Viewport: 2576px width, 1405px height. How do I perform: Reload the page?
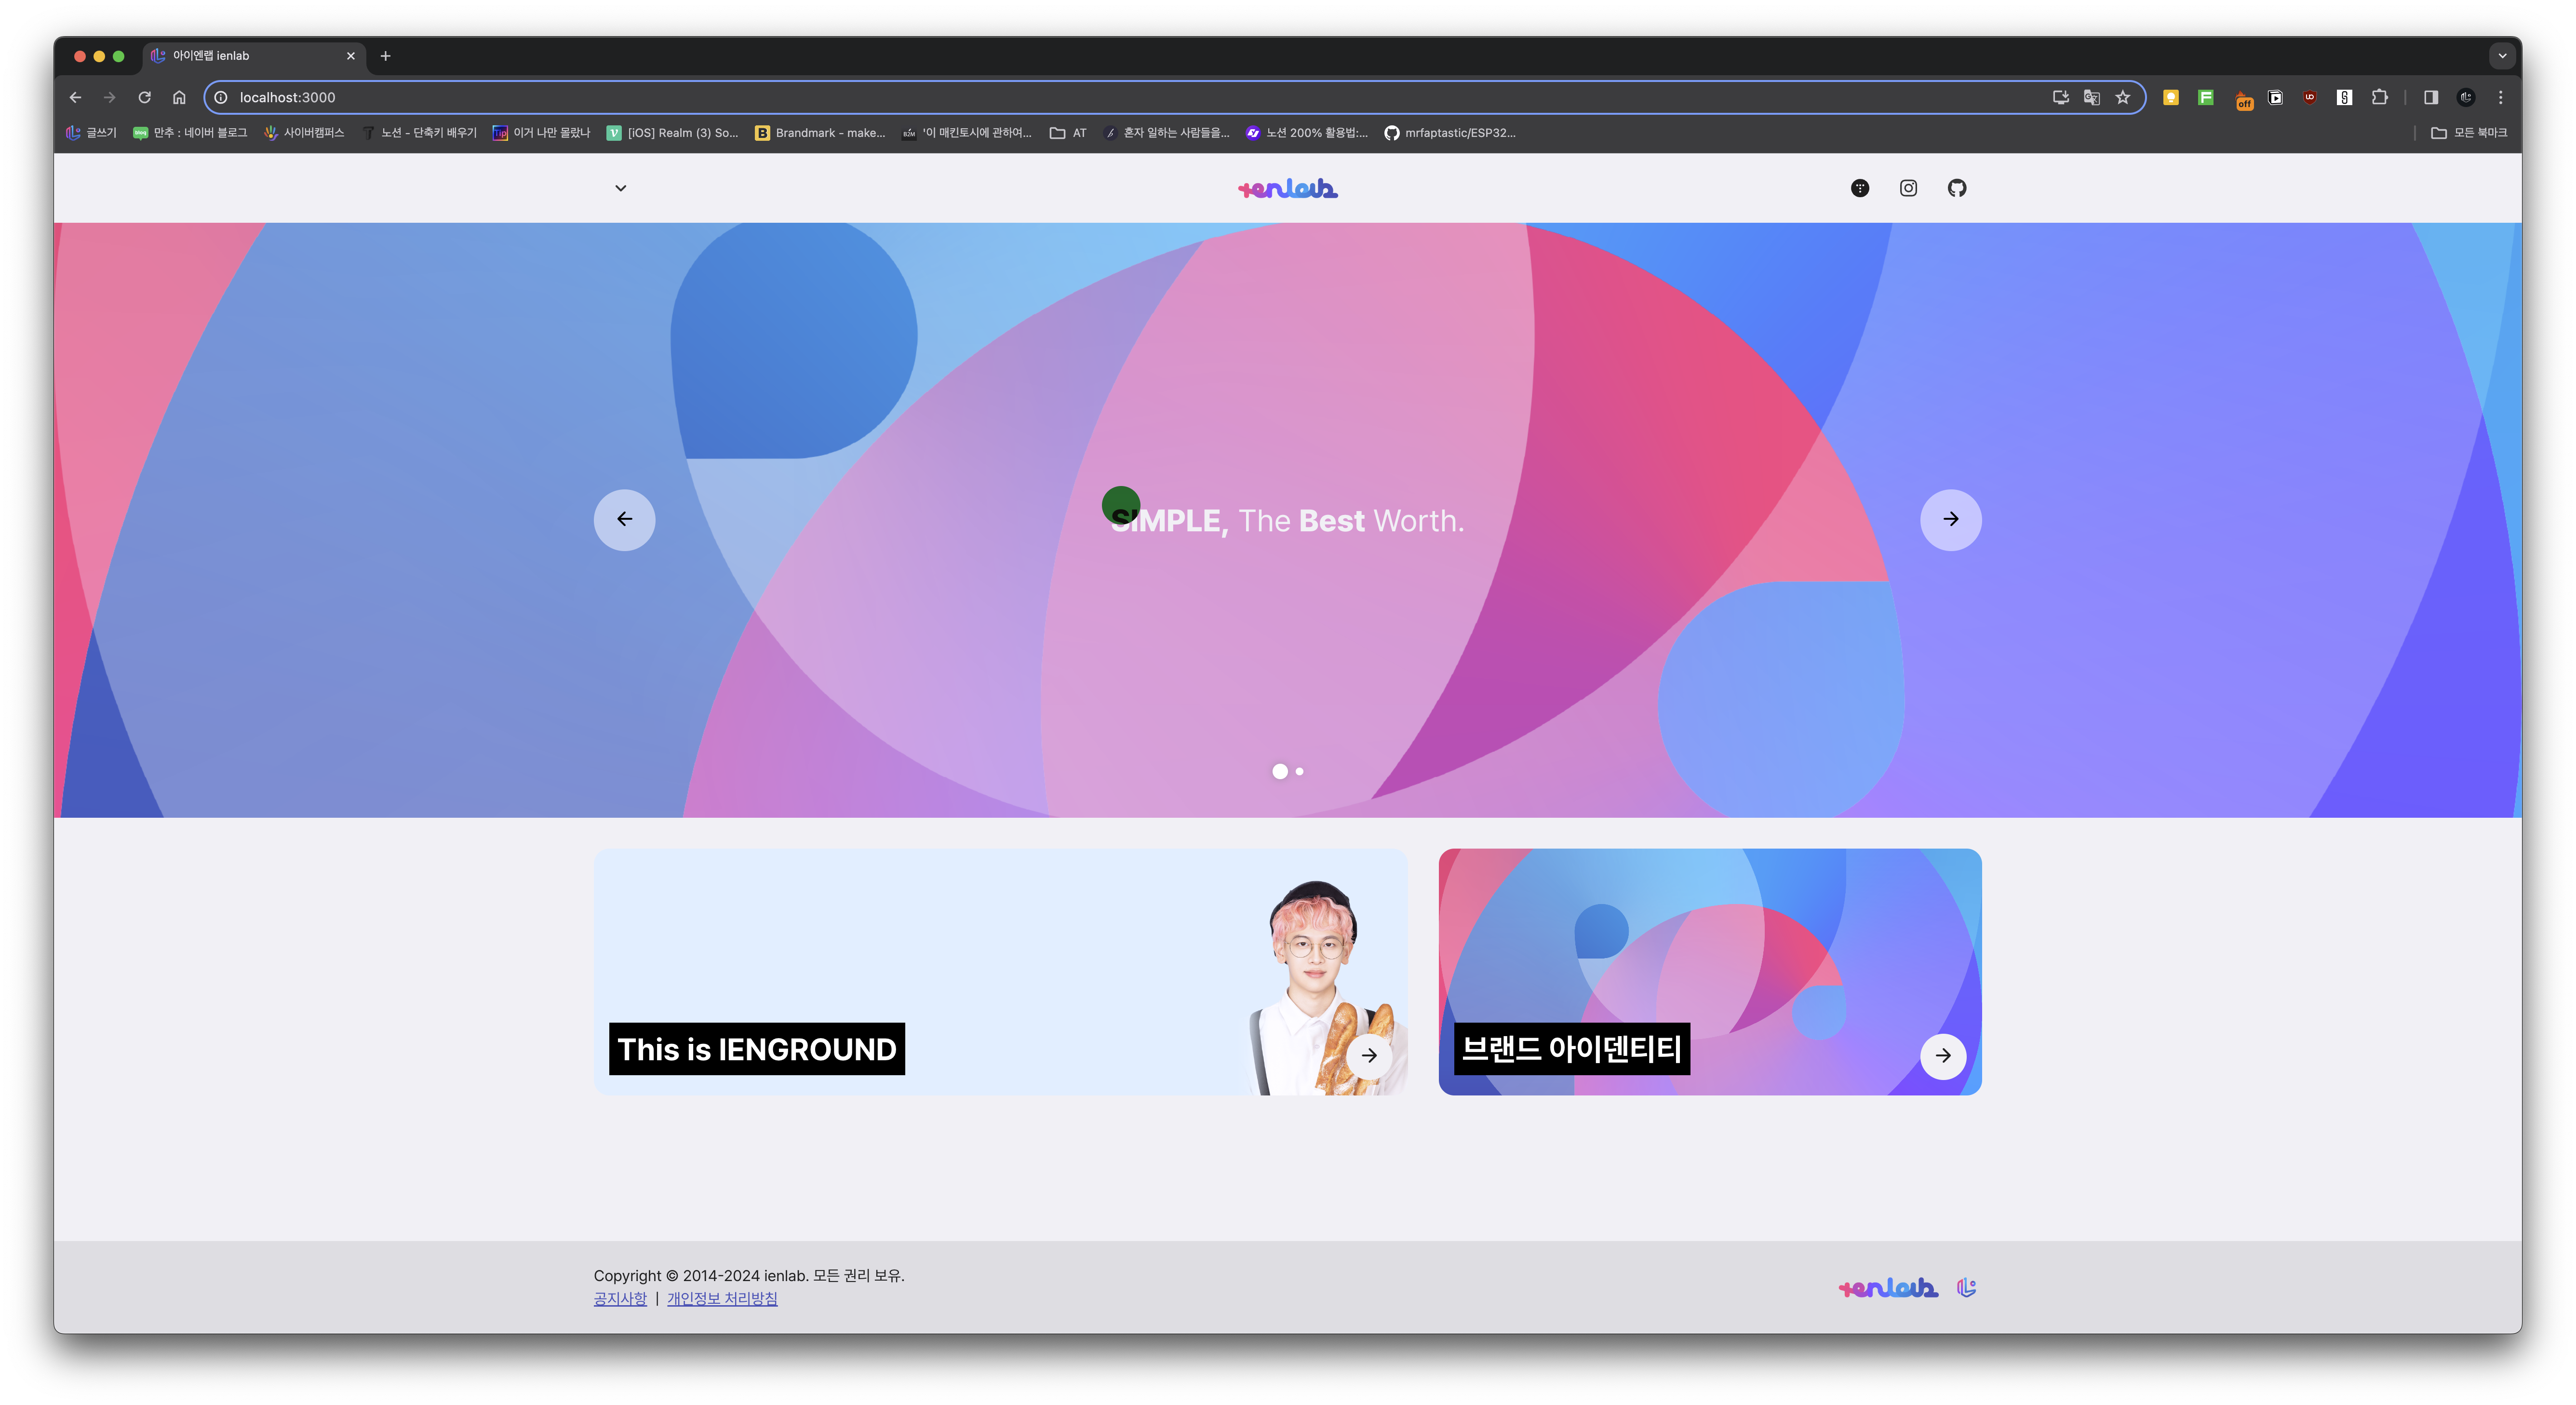coord(144,97)
